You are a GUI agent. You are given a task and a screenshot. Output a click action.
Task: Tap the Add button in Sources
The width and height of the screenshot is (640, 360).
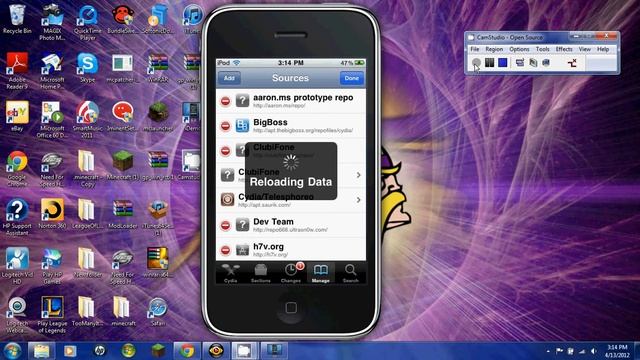tap(229, 78)
